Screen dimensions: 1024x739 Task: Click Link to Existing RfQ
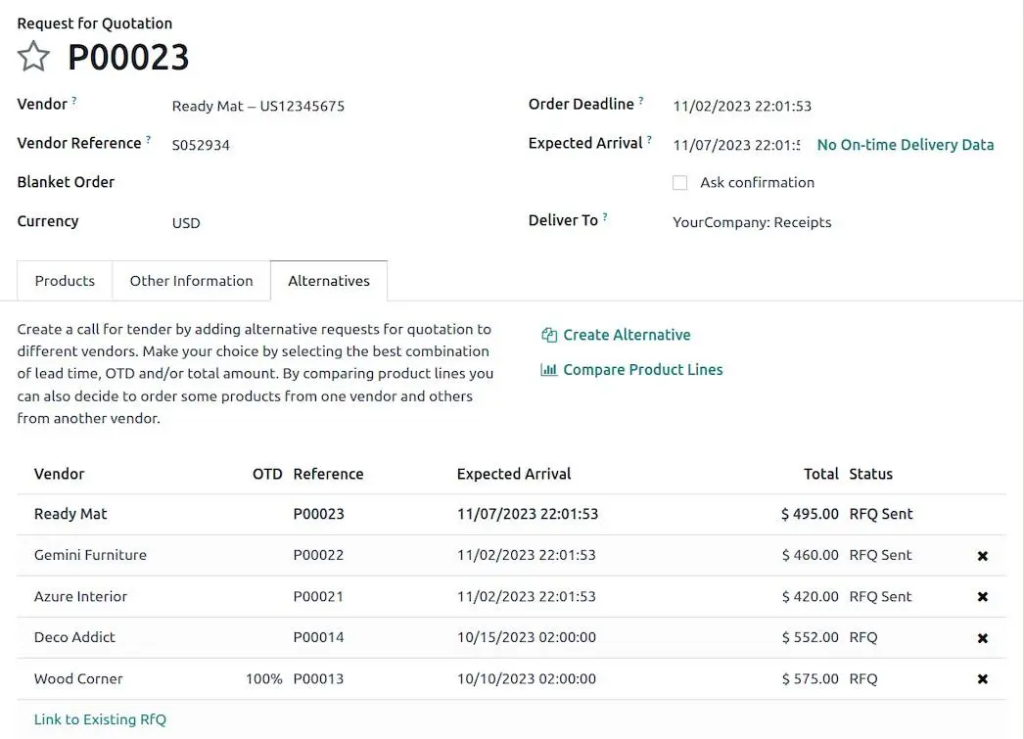pos(99,719)
